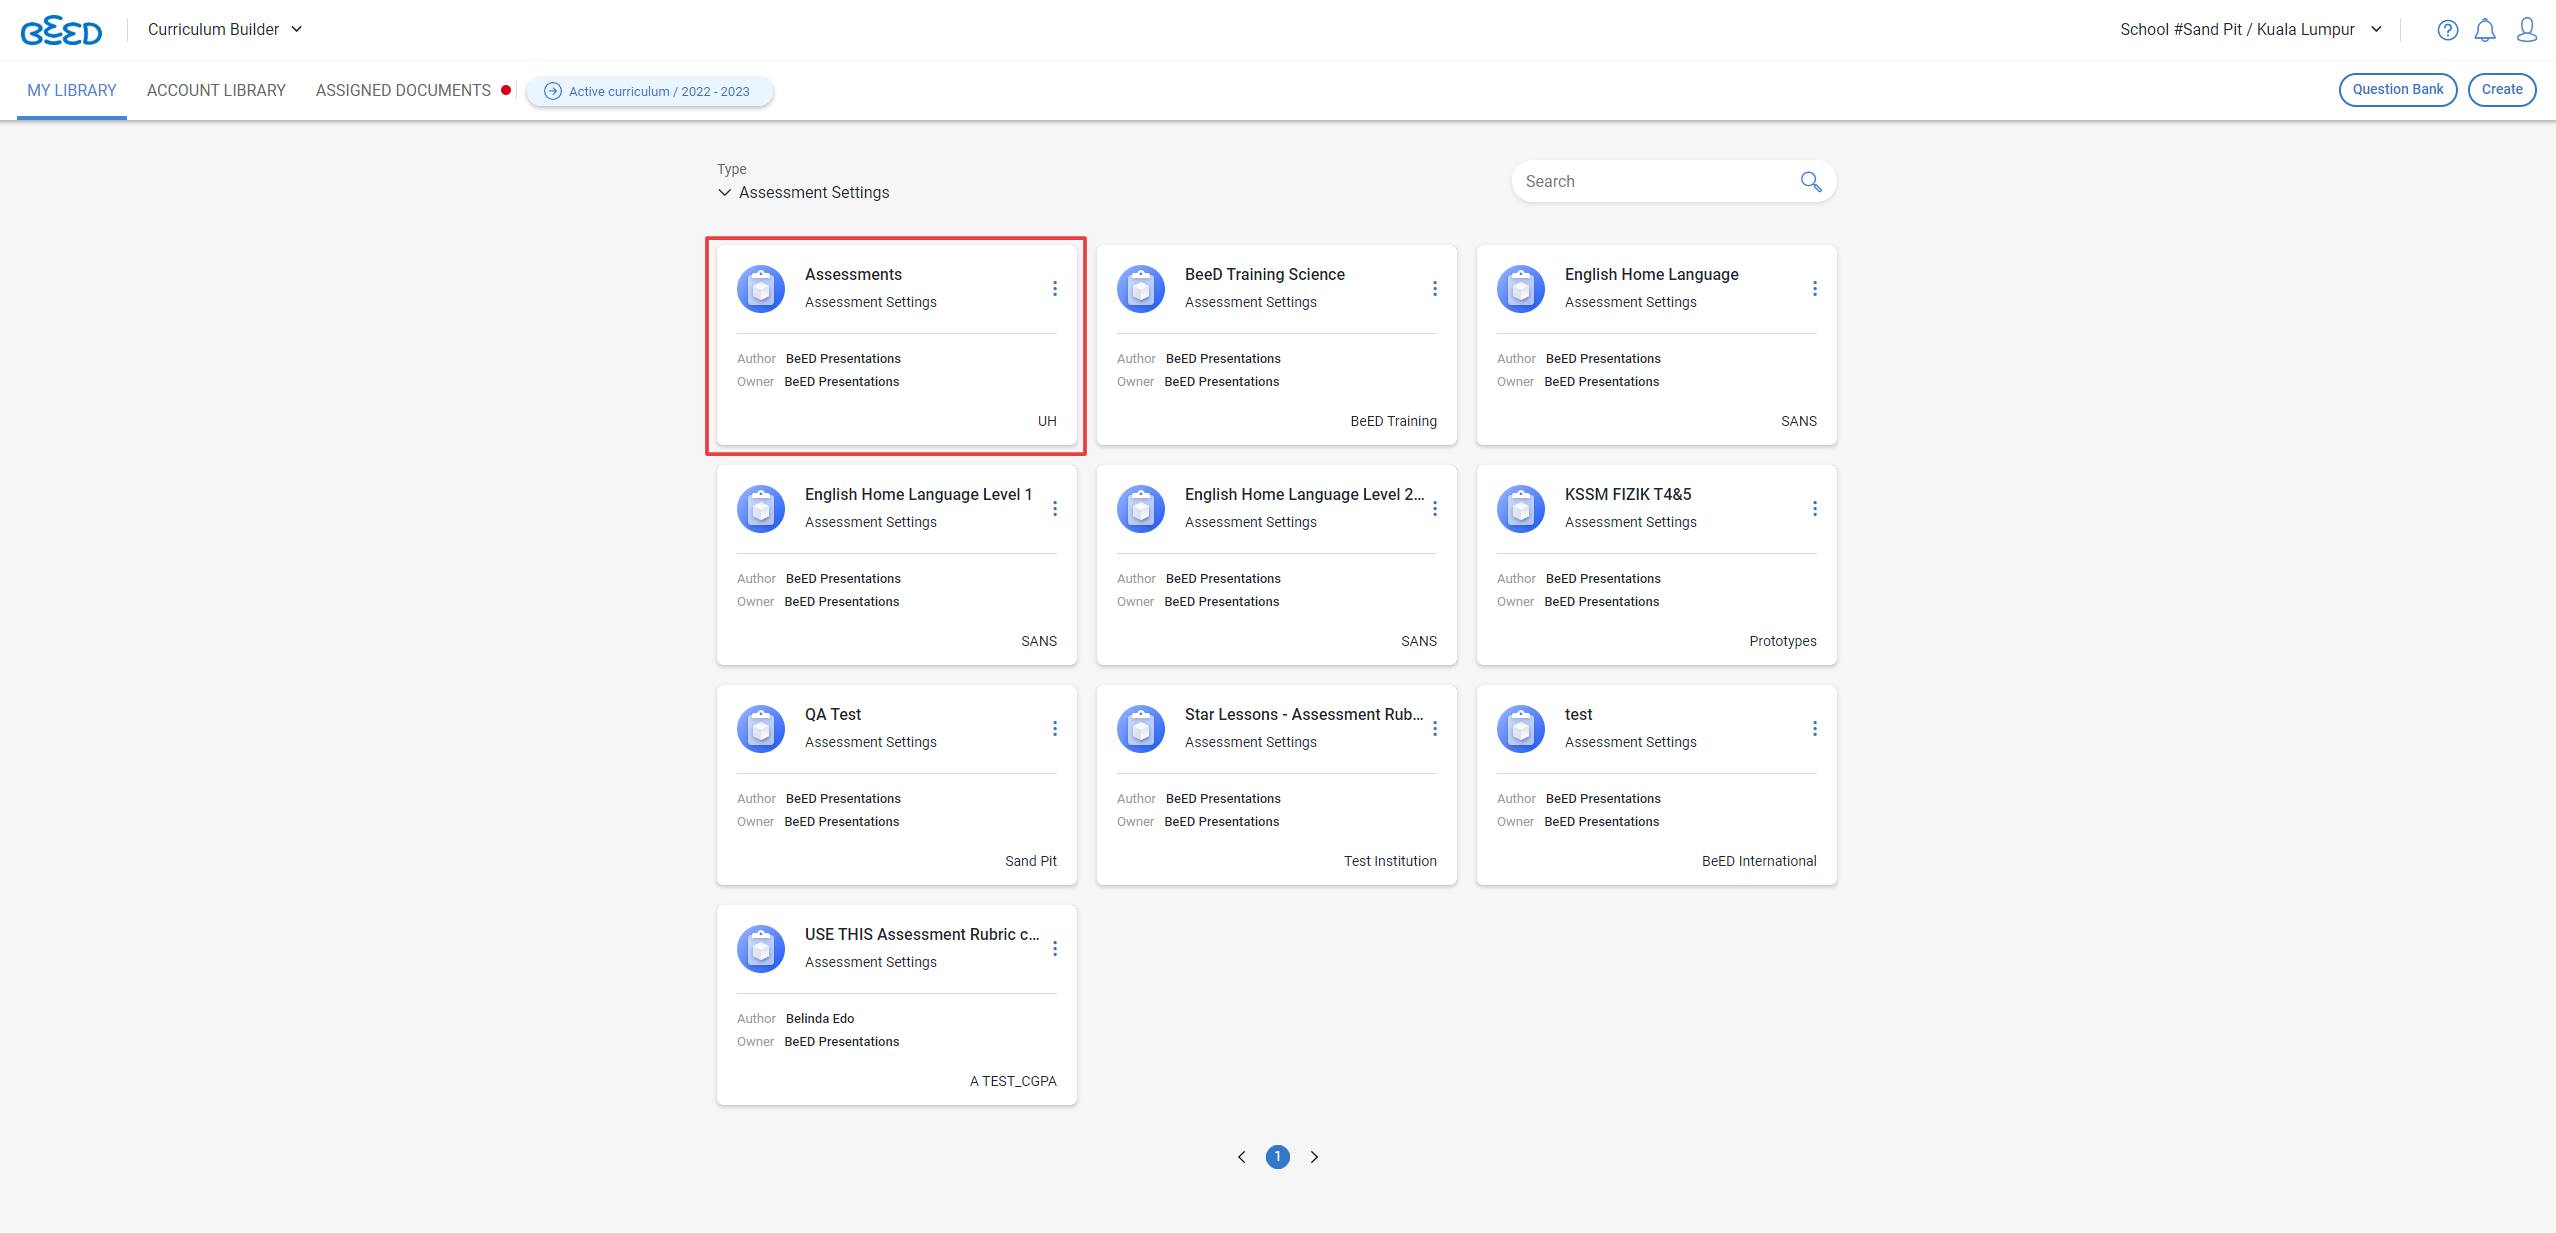This screenshot has width=2556, height=1233.
Task: Open the notifications bell
Action: 2485,30
